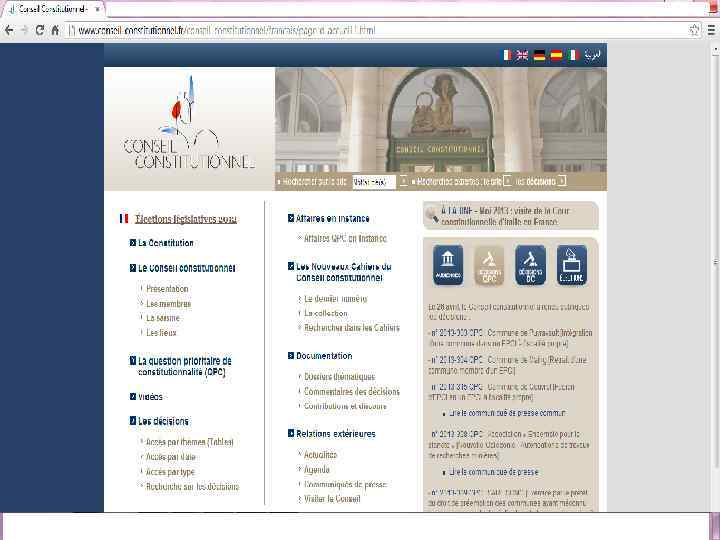Viewport: 720px width, 540px height.
Task: Open Affaires QPC en instance
Action: coord(345,238)
